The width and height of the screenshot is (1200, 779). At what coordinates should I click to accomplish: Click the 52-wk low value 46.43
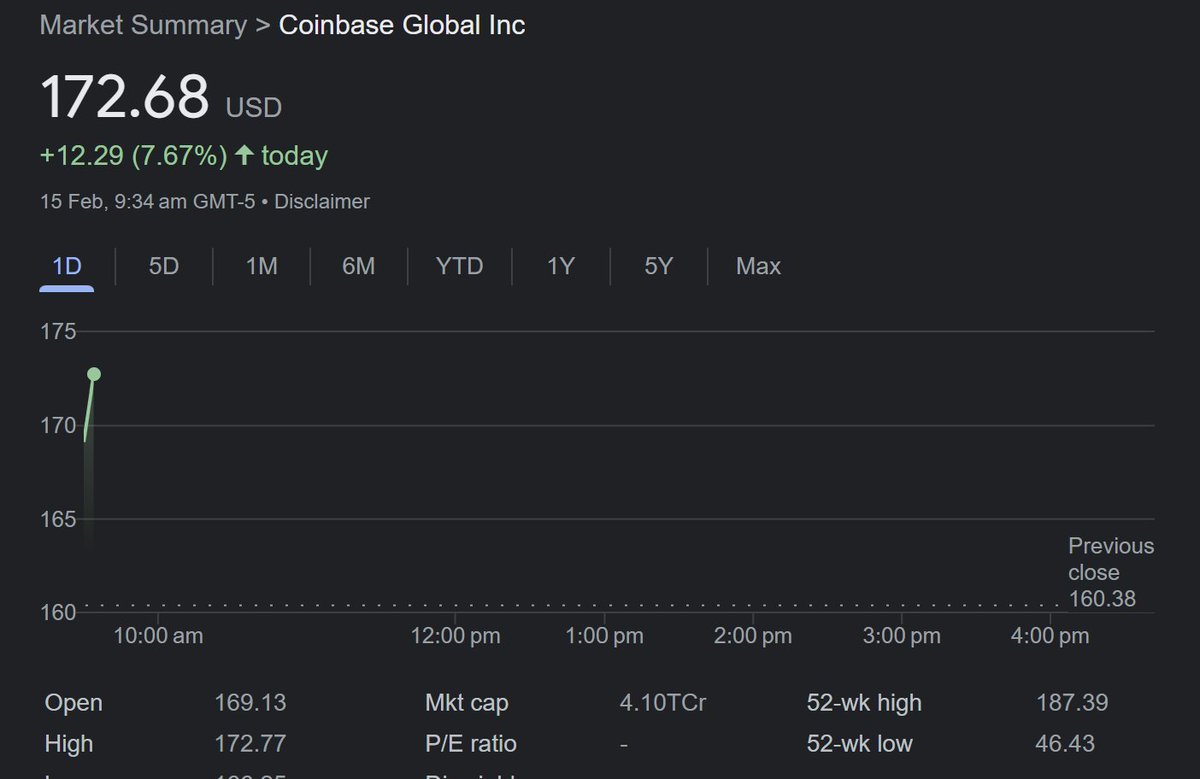pos(1066,744)
